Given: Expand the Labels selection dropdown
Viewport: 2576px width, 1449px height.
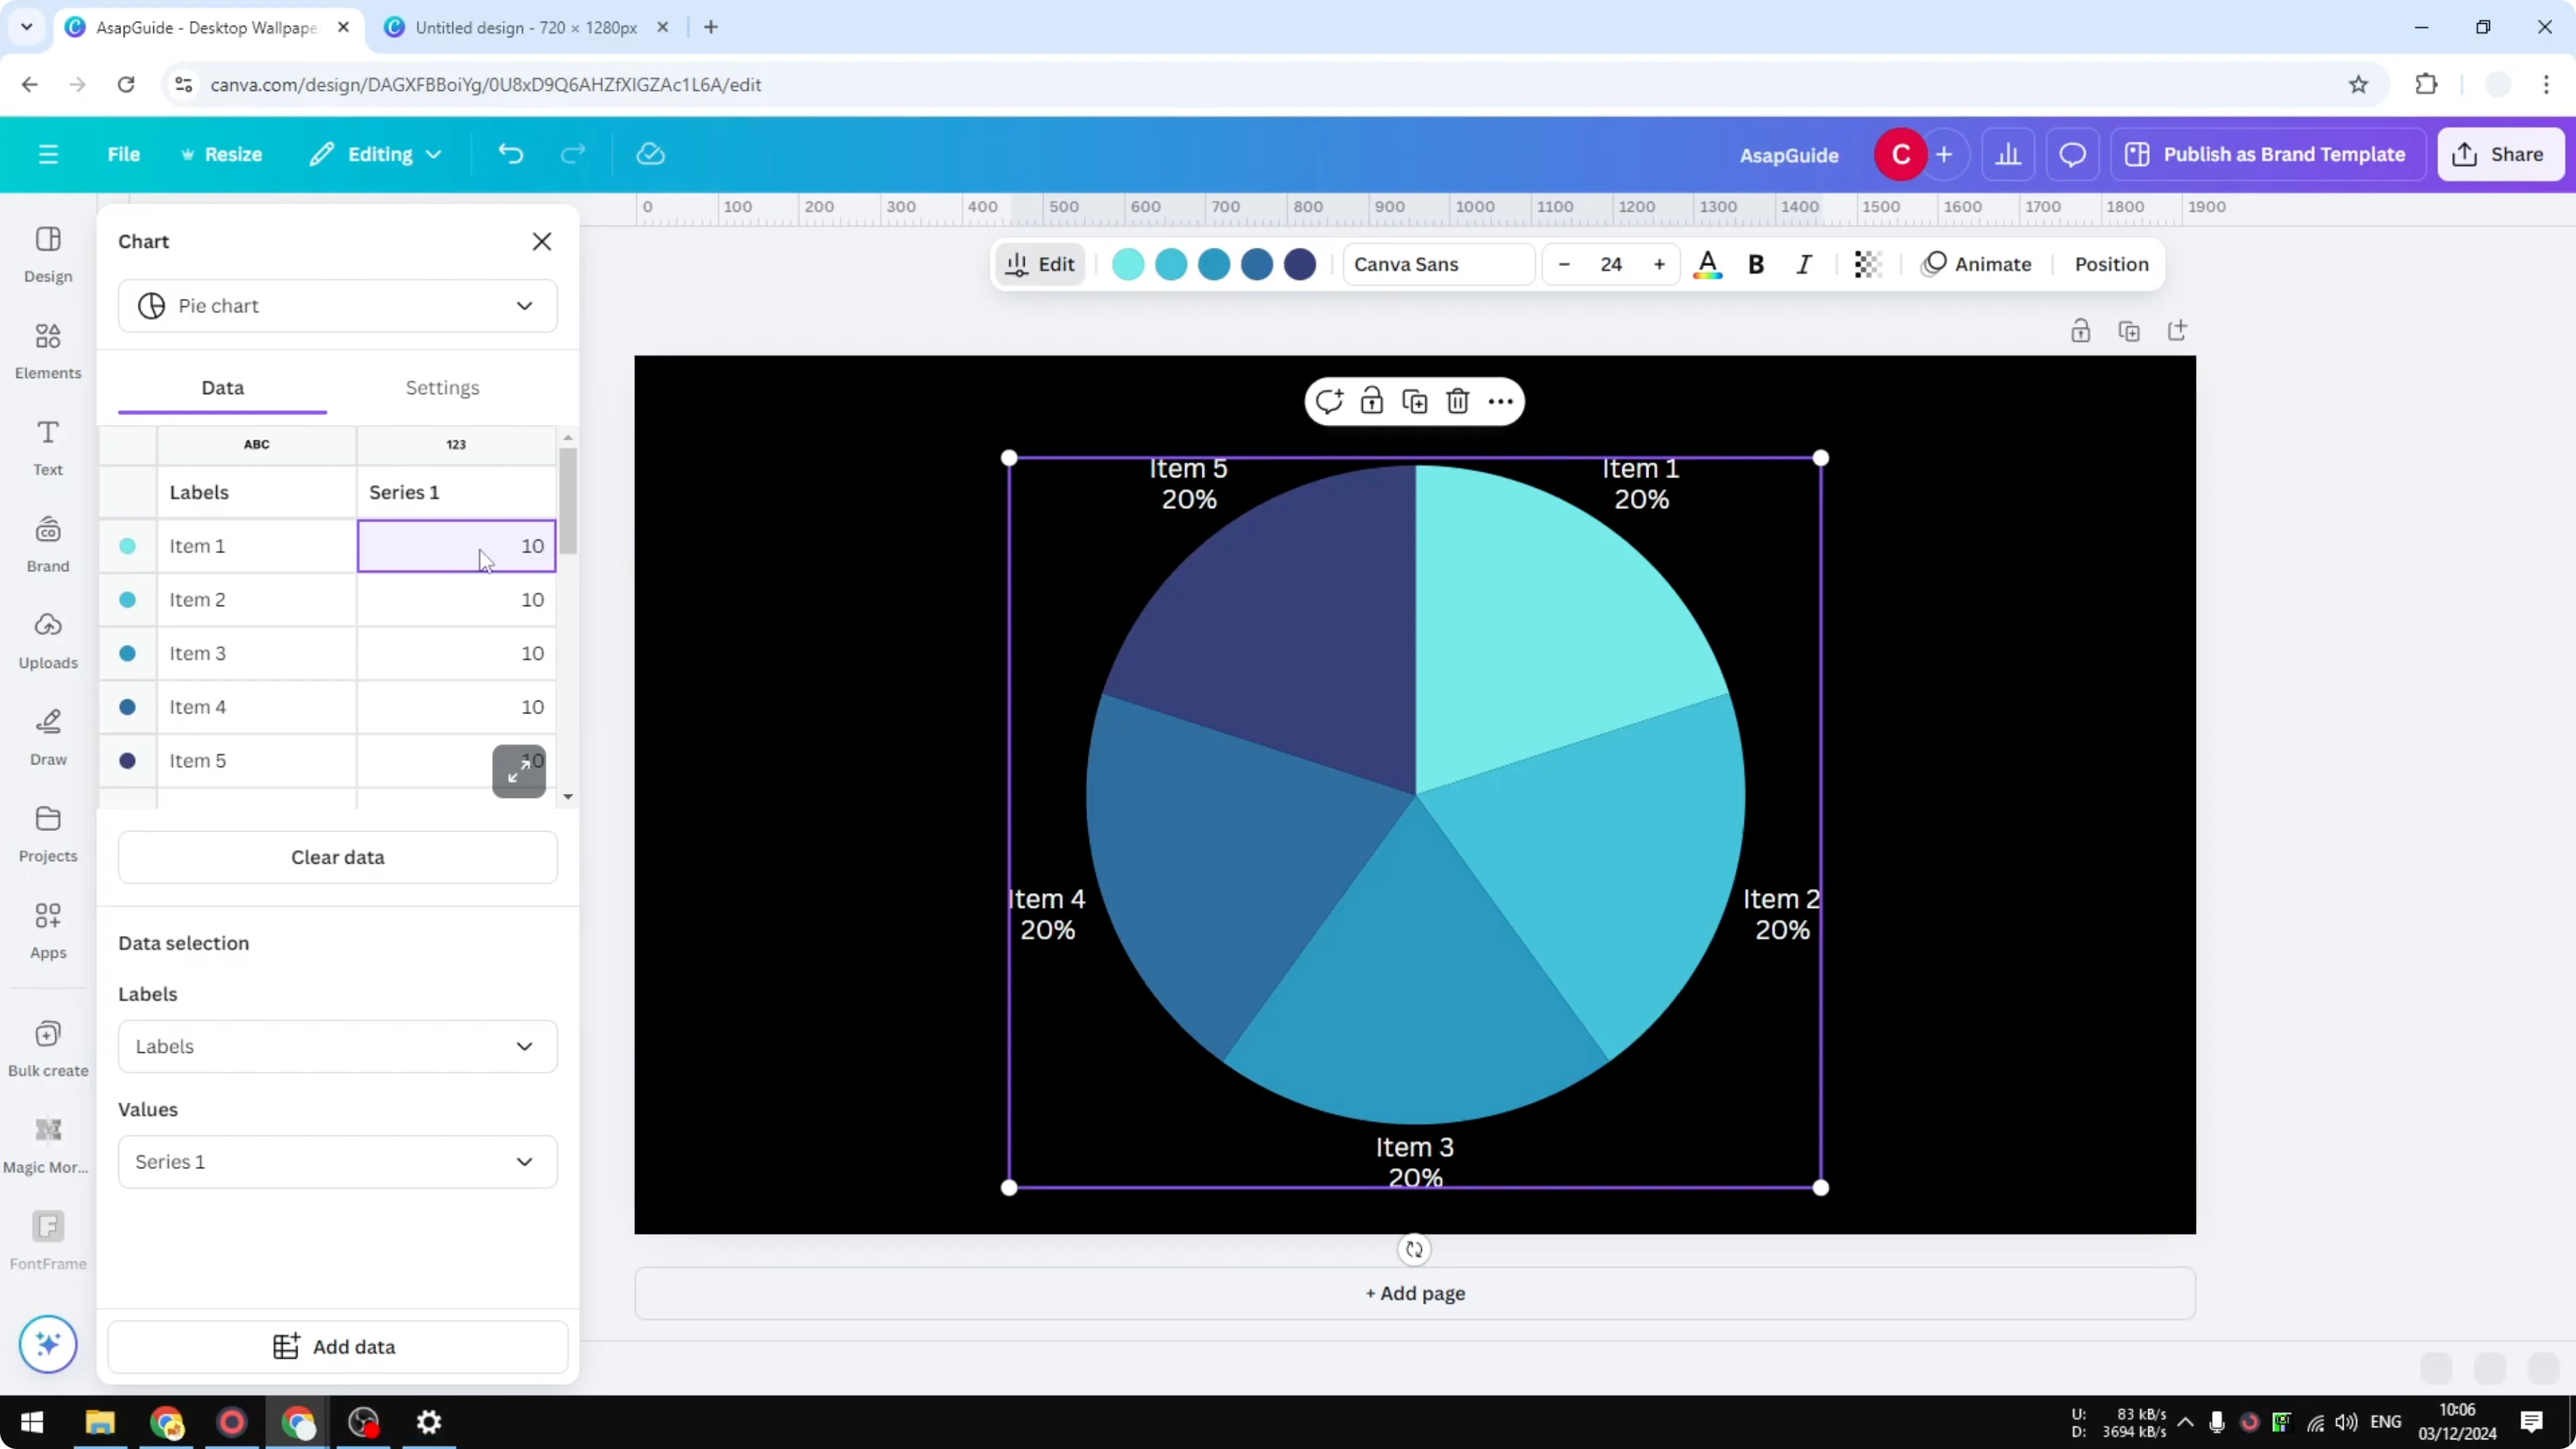Looking at the screenshot, I should click(337, 1046).
